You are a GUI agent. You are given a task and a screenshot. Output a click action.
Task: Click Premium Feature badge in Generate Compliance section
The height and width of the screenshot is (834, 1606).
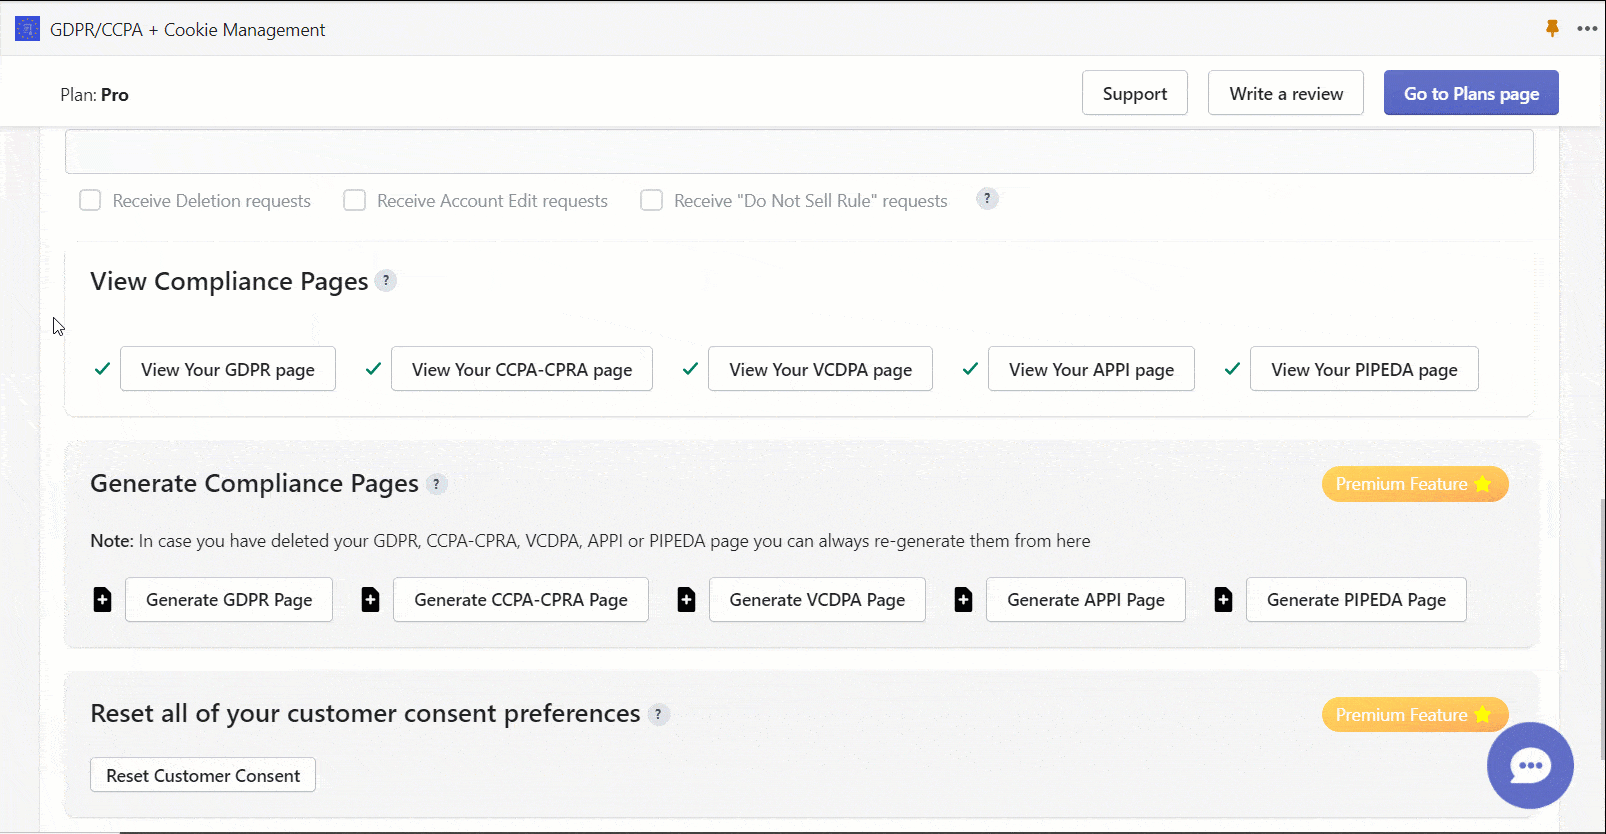[1415, 484]
